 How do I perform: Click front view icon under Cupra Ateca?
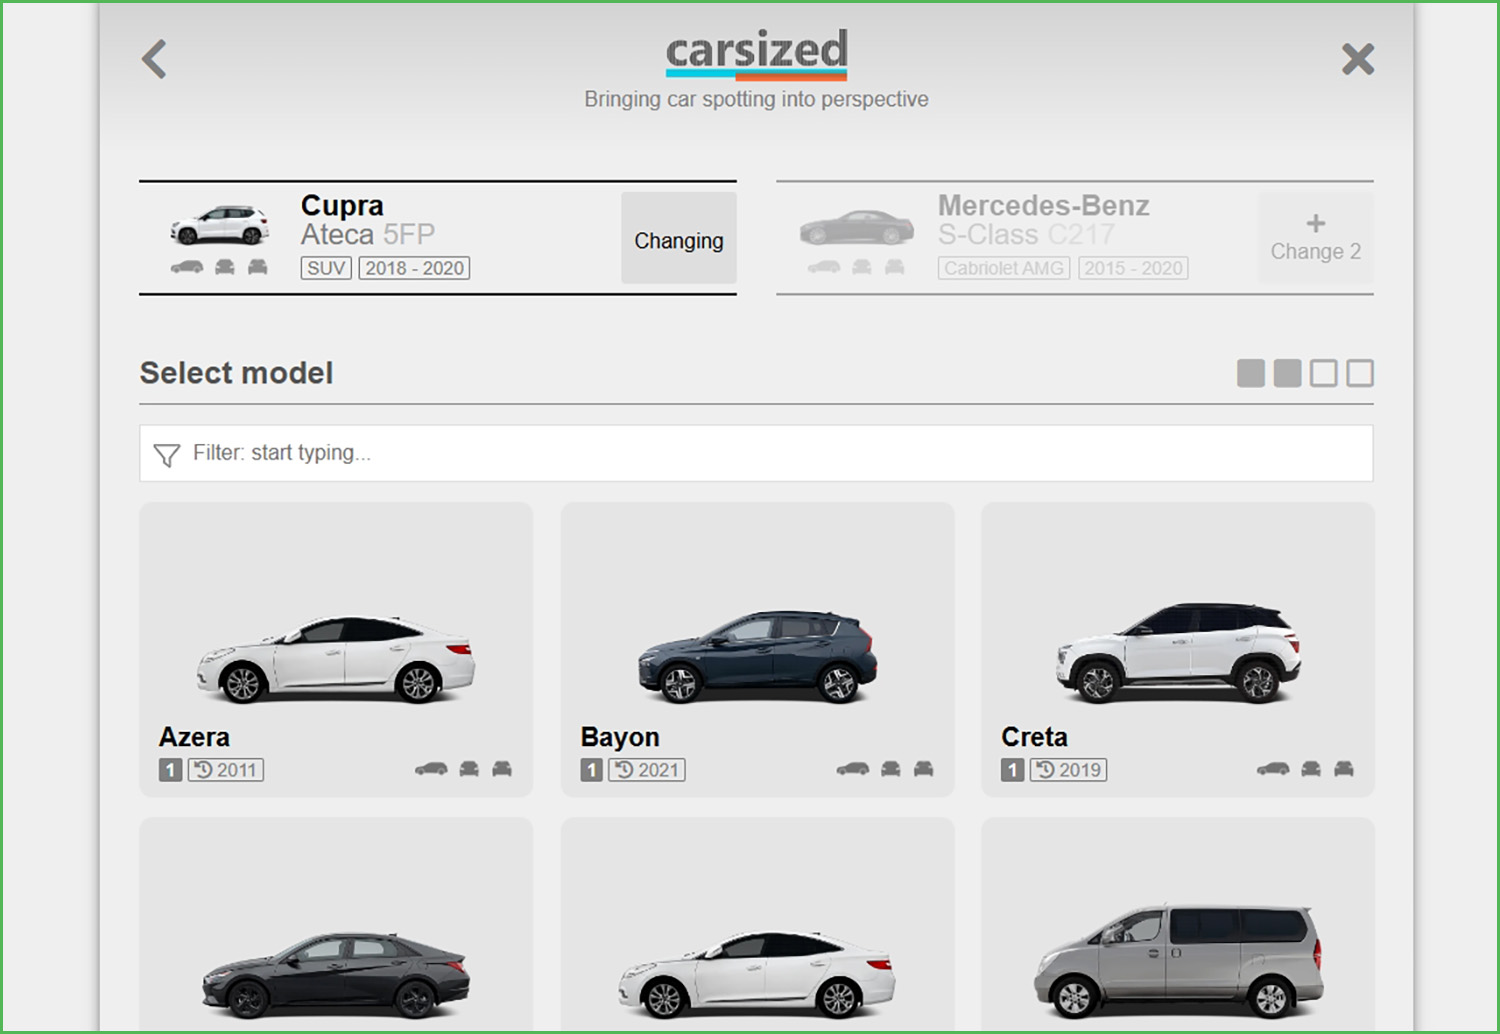pos(225,267)
